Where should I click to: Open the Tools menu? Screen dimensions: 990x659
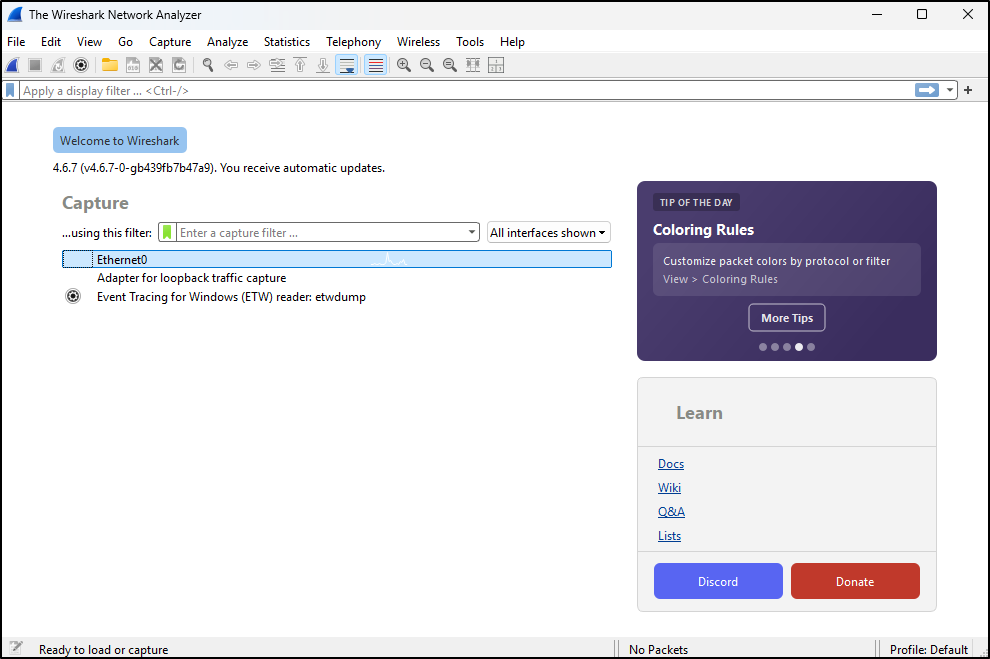click(470, 42)
